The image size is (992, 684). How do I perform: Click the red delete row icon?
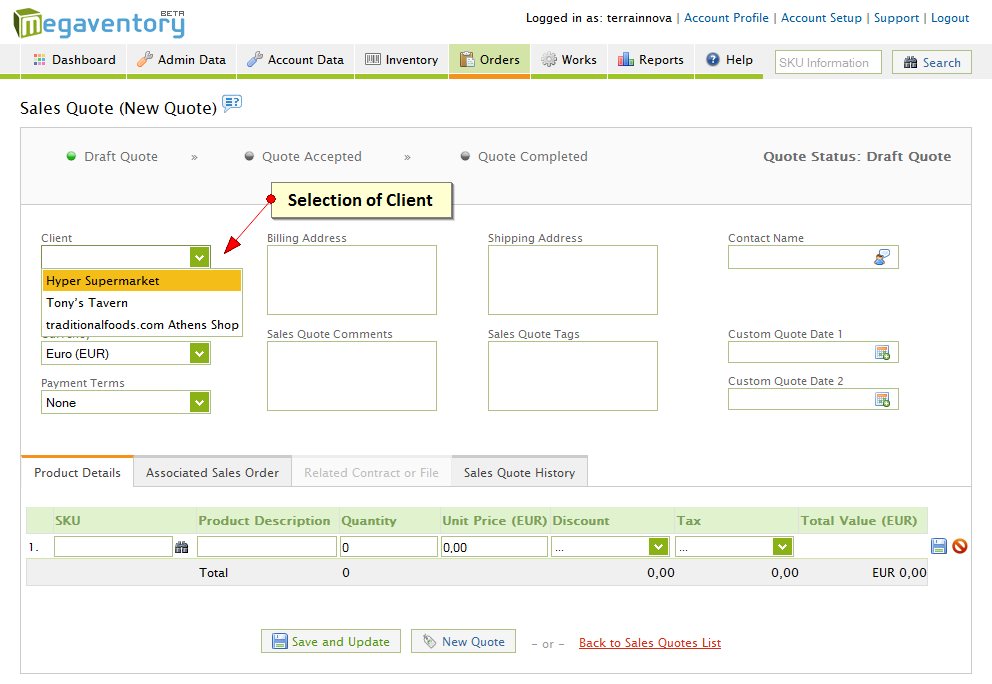point(960,546)
